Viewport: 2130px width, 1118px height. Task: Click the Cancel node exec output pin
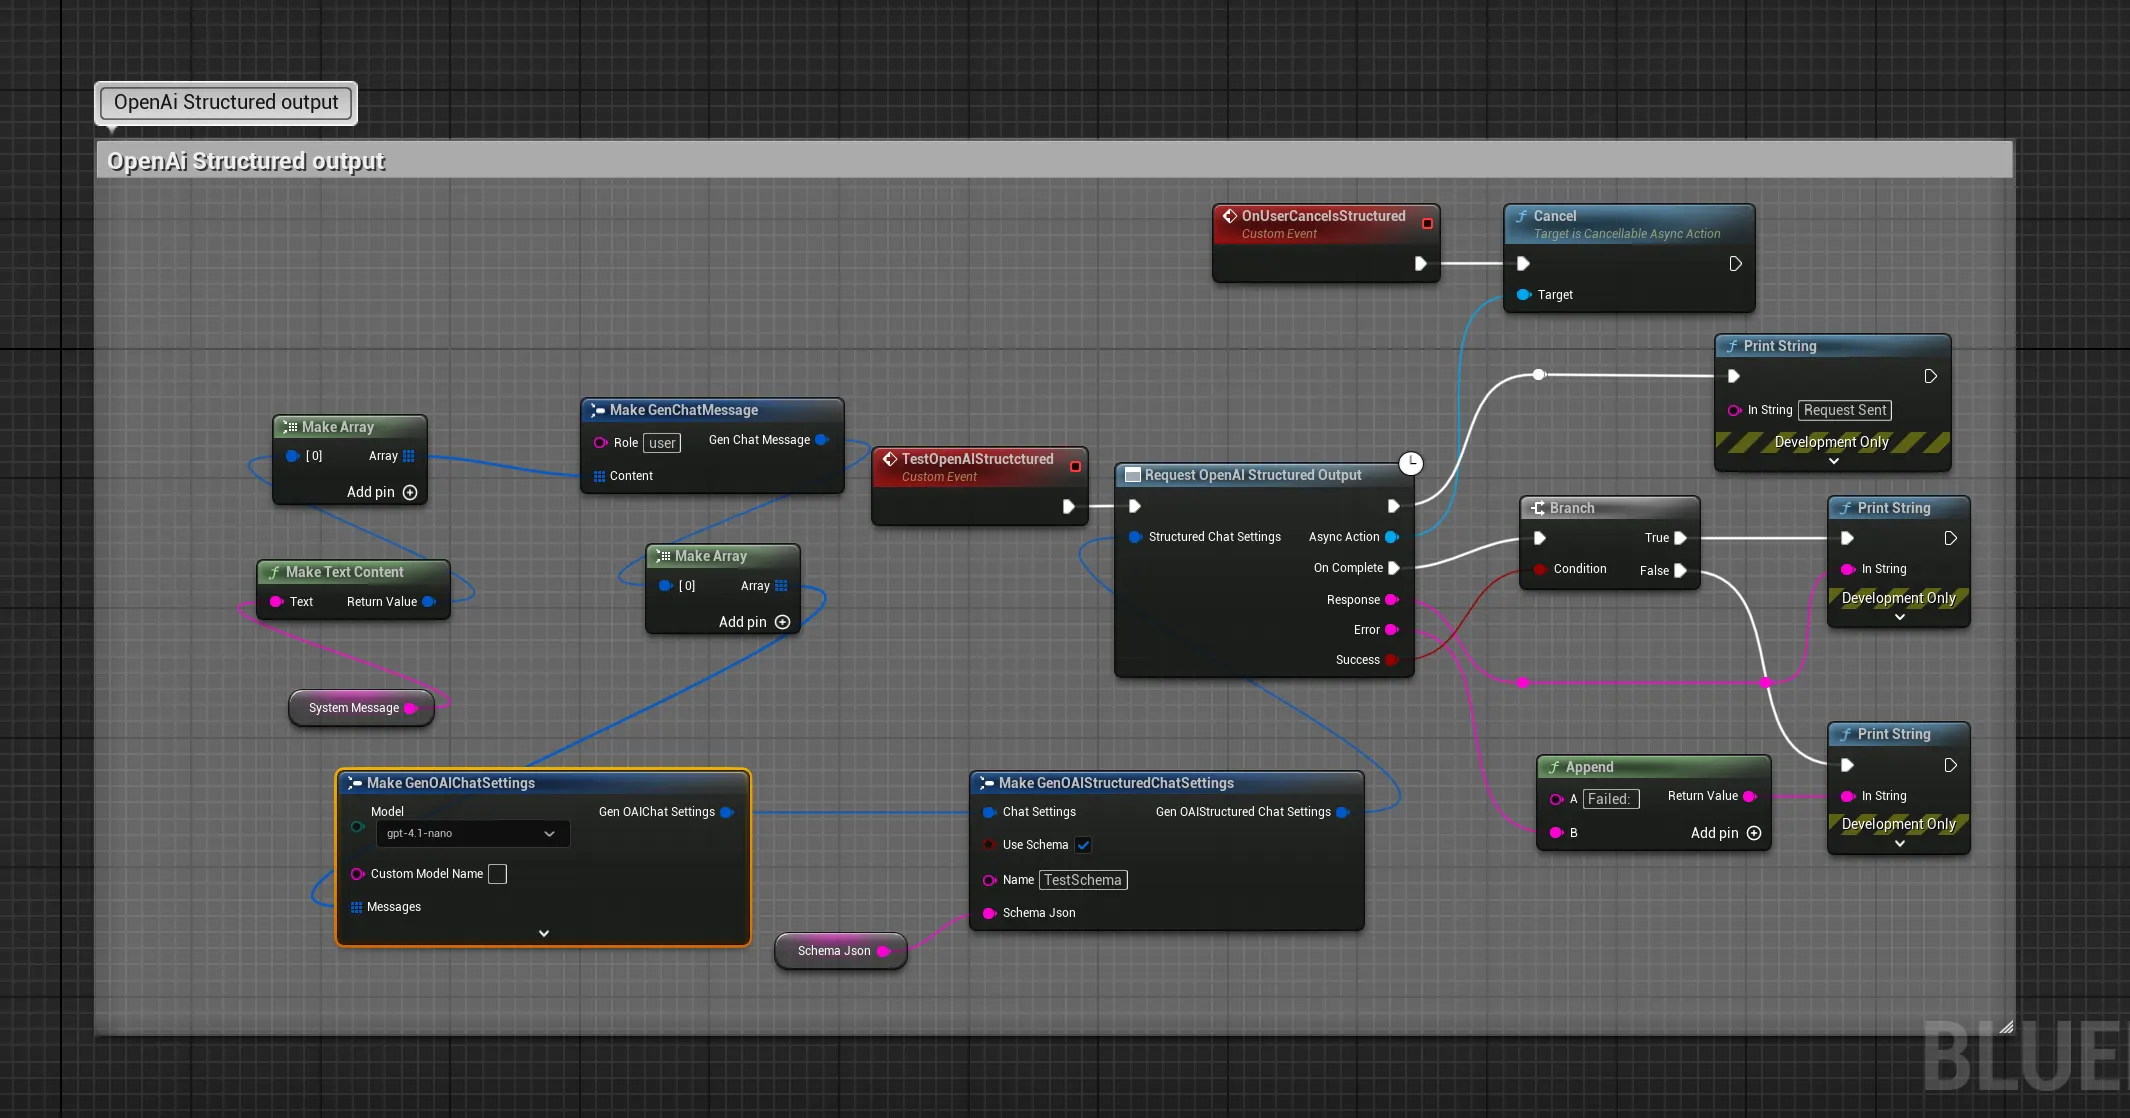coord(1736,264)
